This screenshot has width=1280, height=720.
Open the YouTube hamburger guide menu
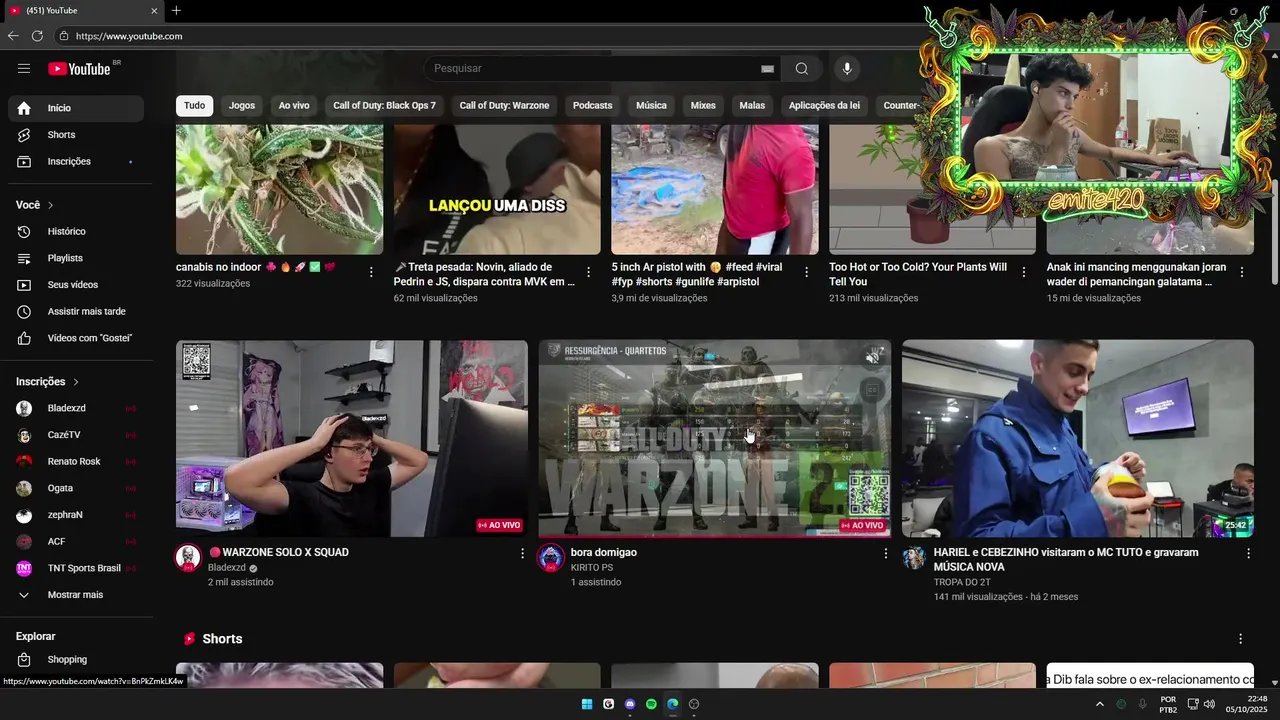click(x=24, y=68)
